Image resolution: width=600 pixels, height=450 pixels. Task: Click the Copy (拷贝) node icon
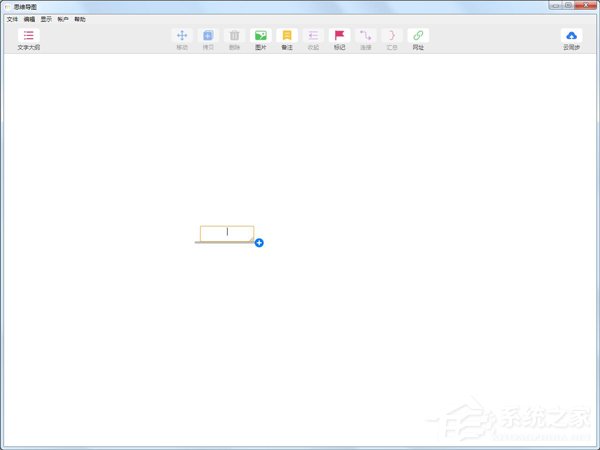click(x=208, y=36)
